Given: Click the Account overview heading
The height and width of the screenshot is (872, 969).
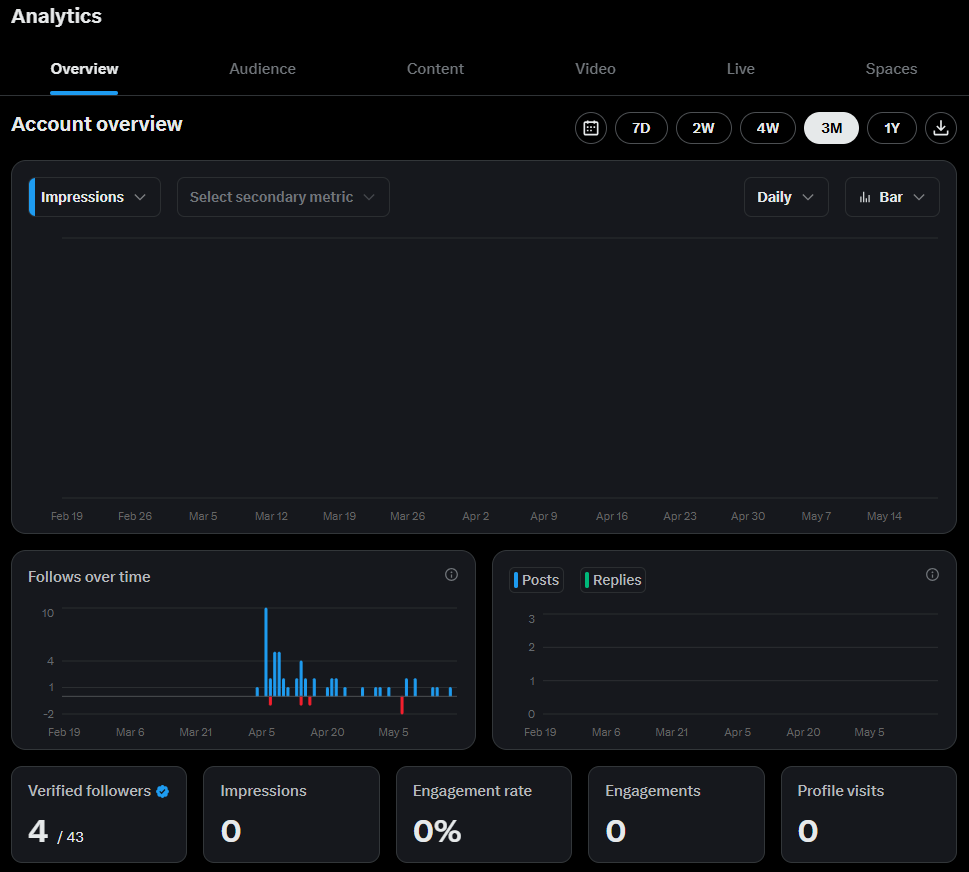Looking at the screenshot, I should (97, 124).
